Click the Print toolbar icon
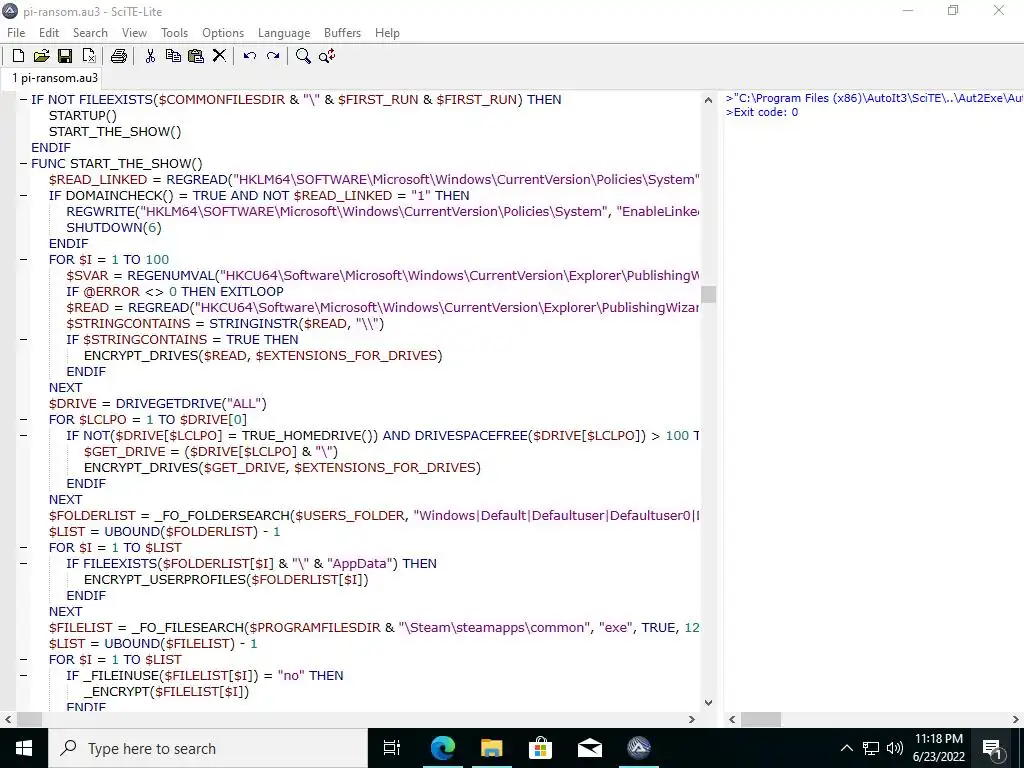Screen dimensions: 1024x768 [119, 56]
